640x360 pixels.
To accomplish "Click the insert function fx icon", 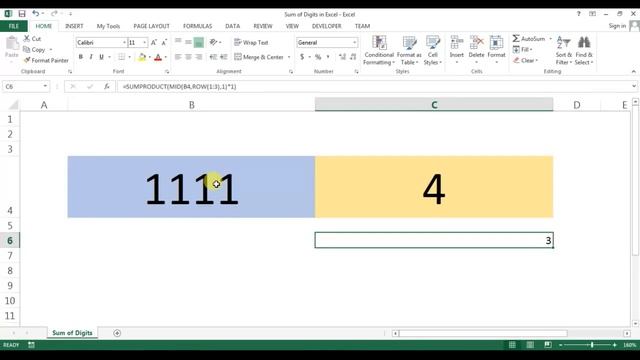I will (107, 87).
